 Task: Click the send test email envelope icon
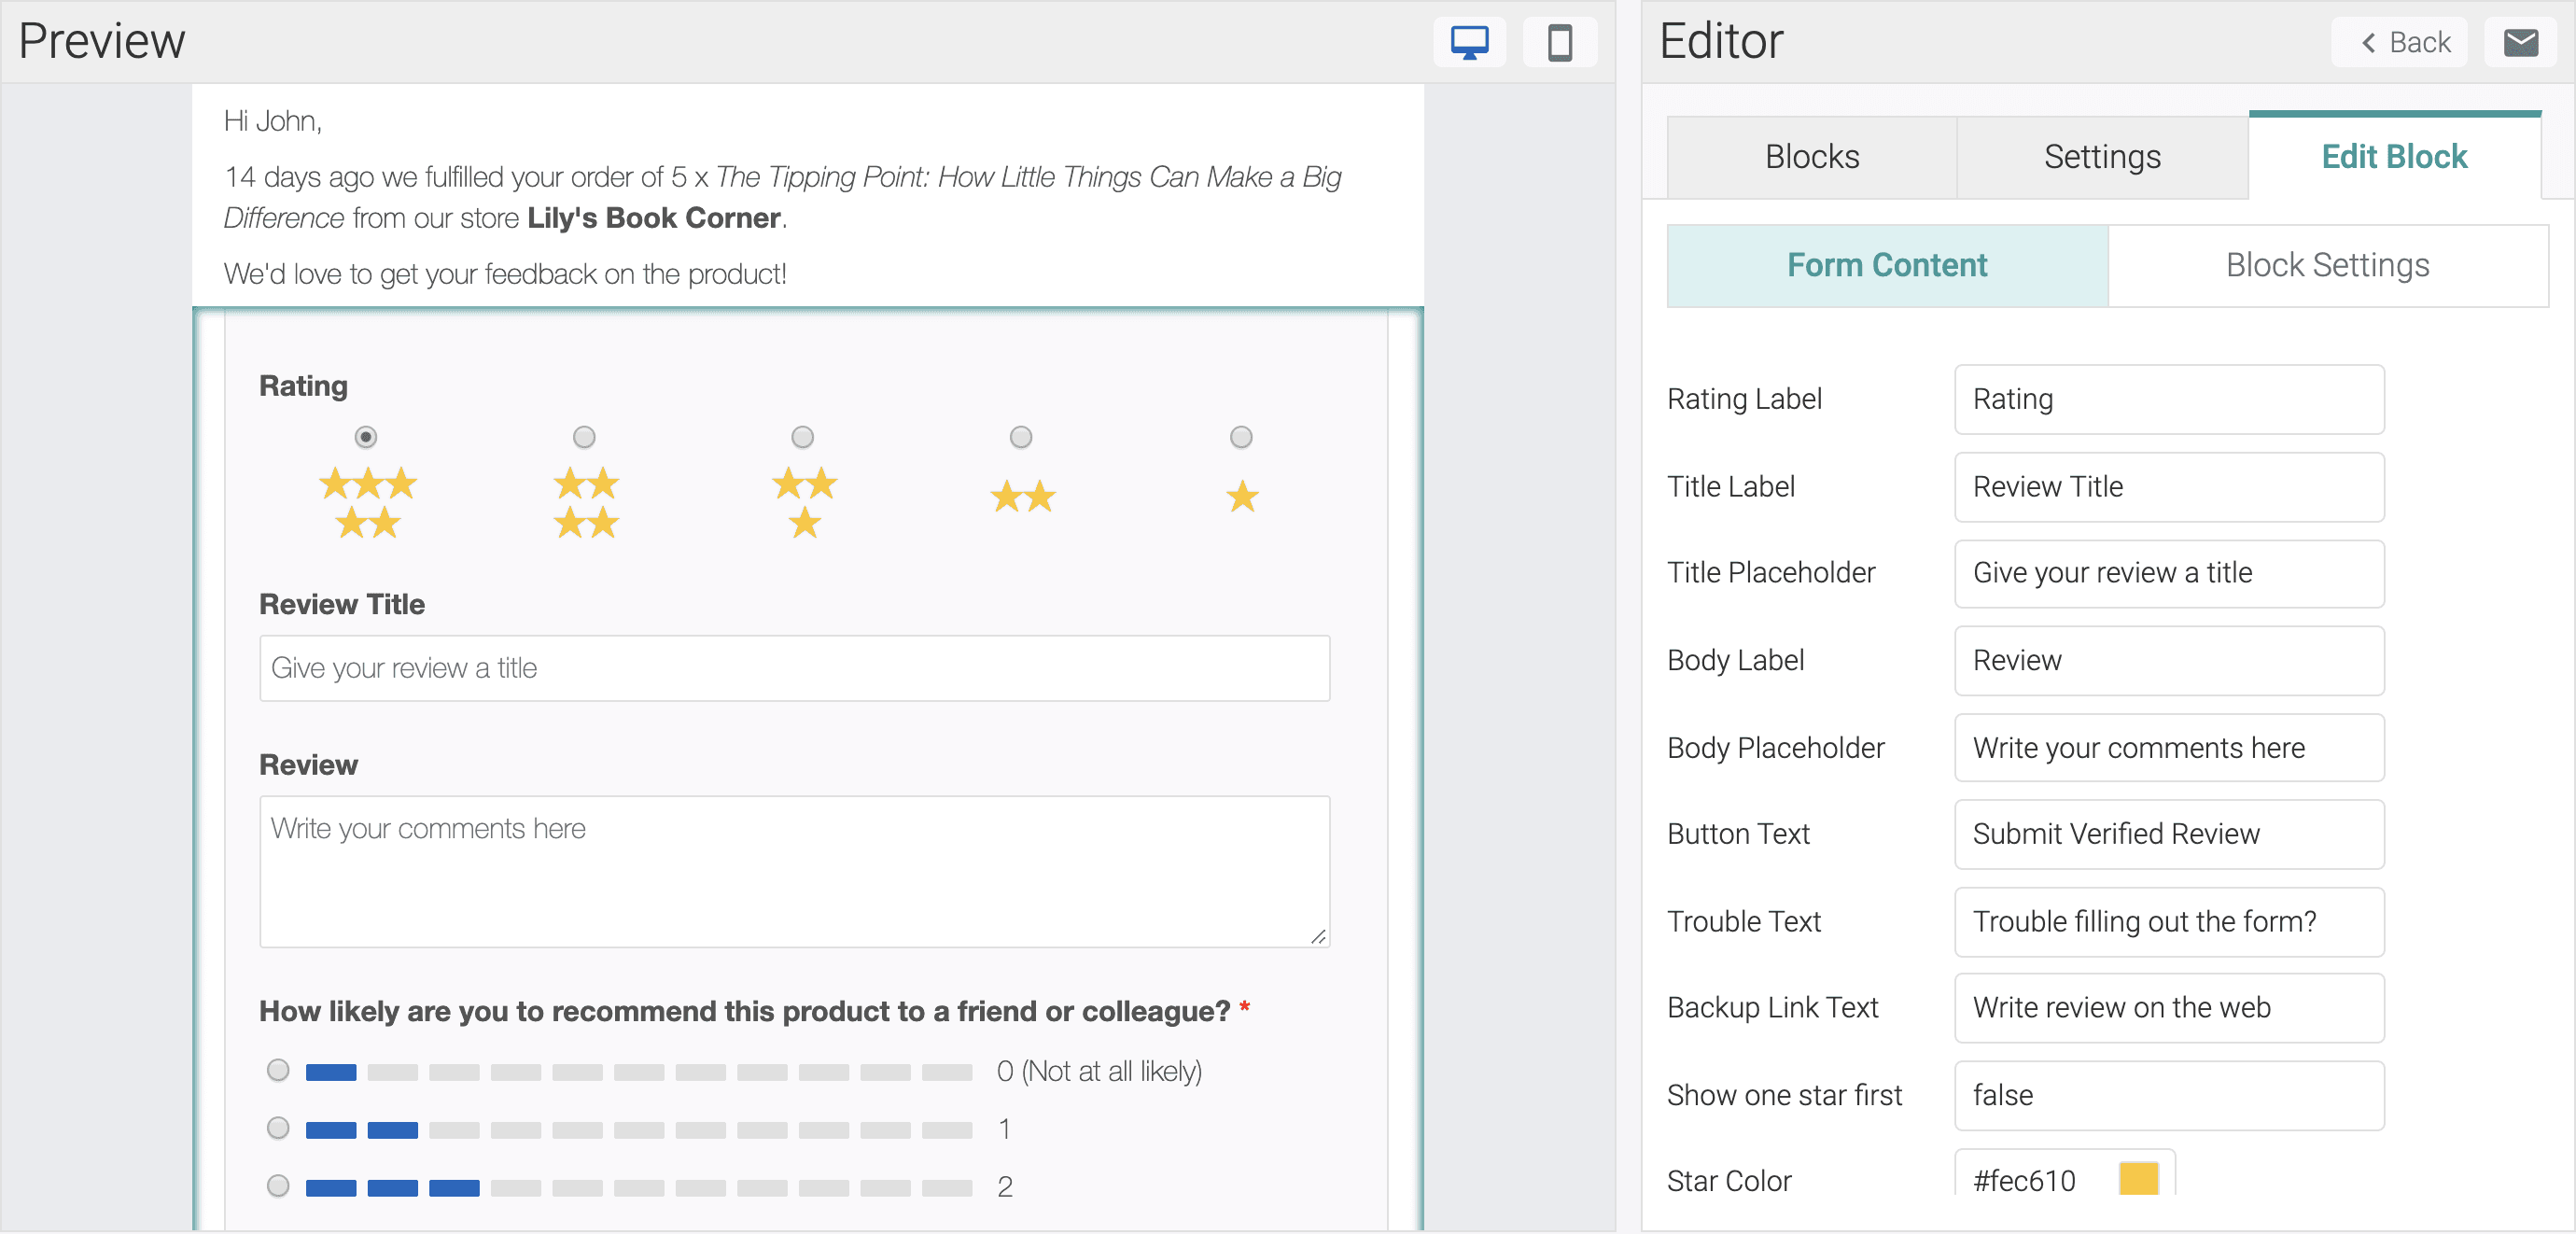tap(2521, 42)
